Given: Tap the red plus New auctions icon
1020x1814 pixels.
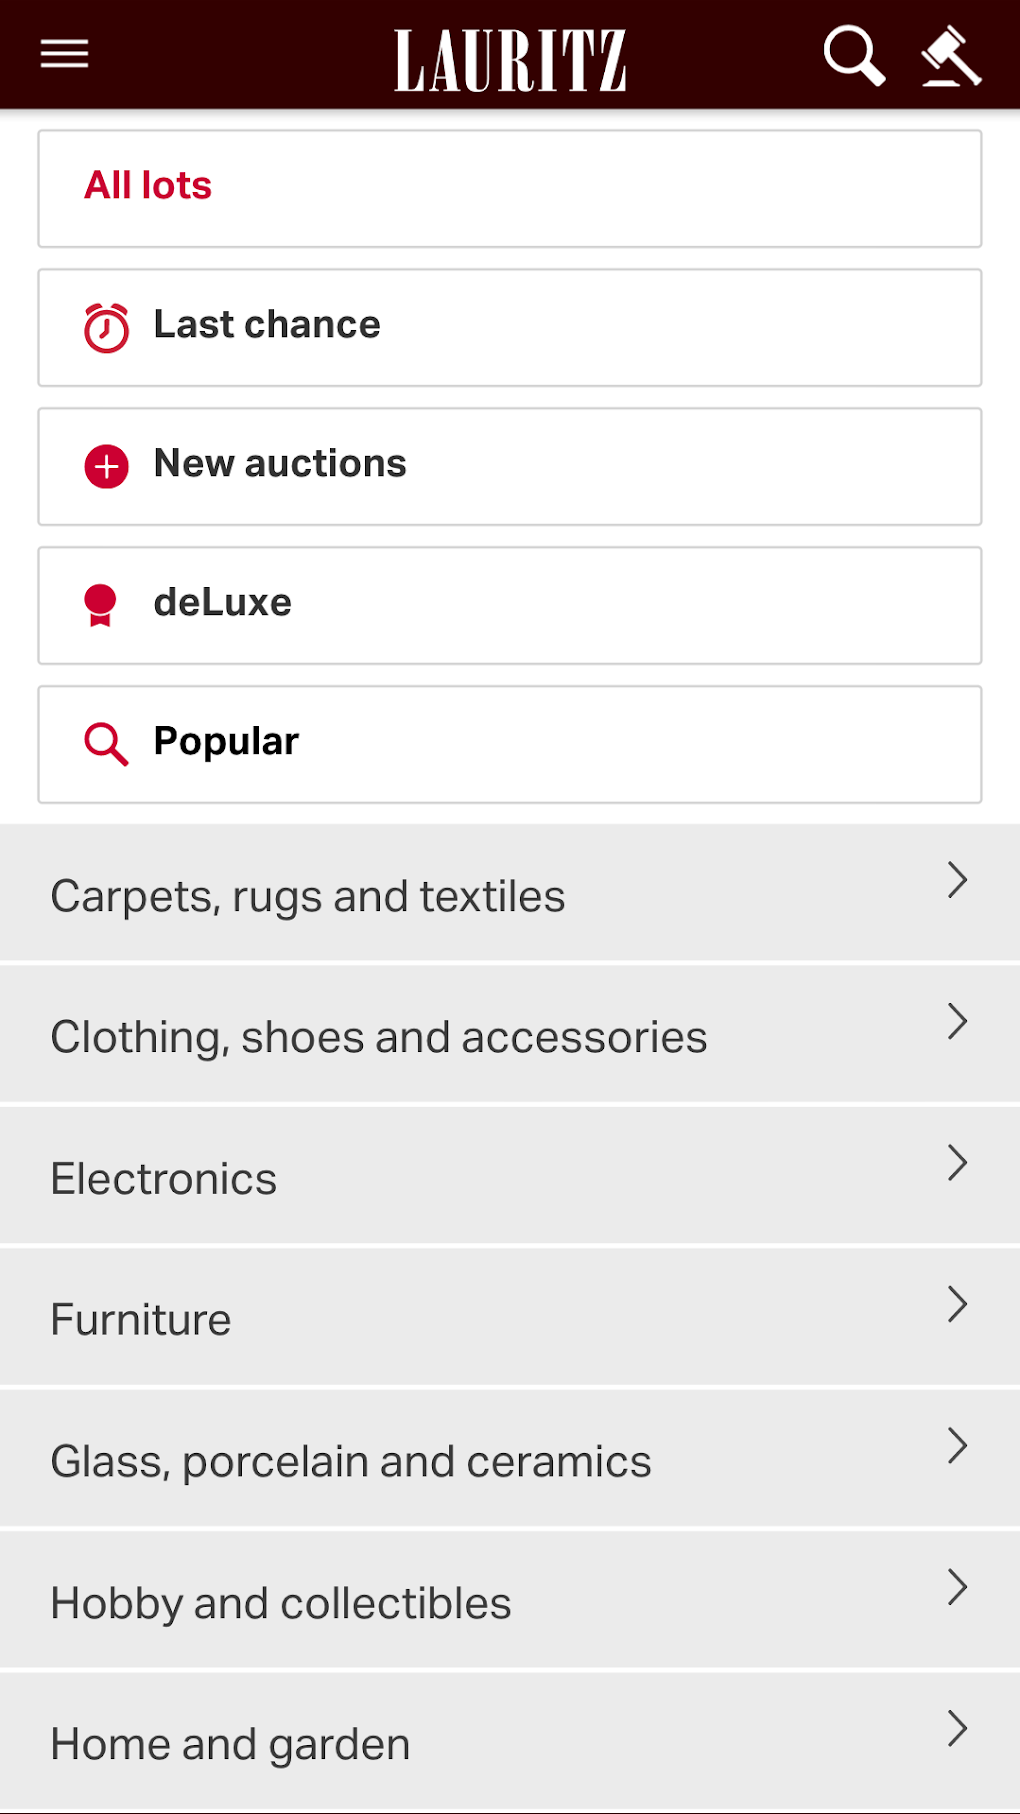Looking at the screenshot, I should pos(106,467).
